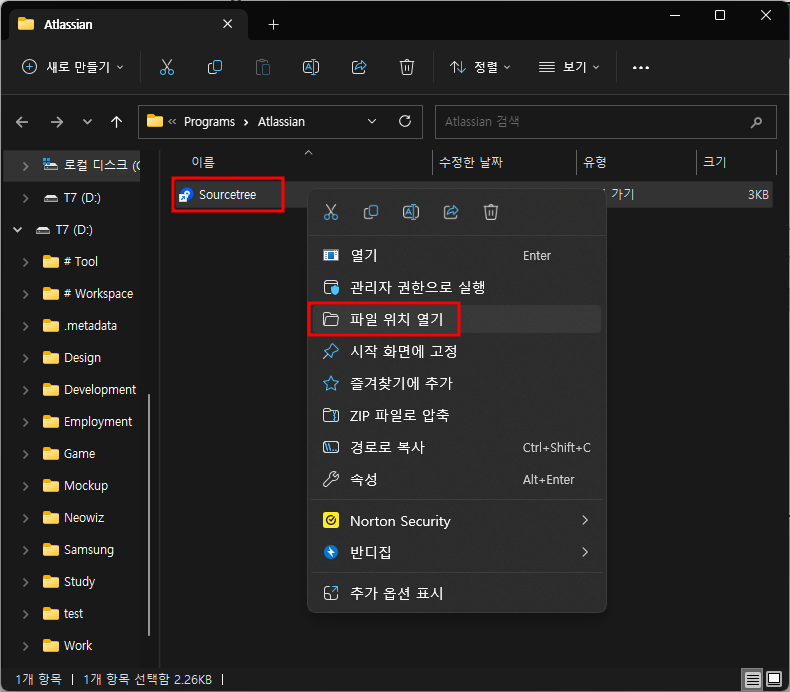Expand the Development folder node
Viewport: 790px width, 692px height.
point(25,390)
